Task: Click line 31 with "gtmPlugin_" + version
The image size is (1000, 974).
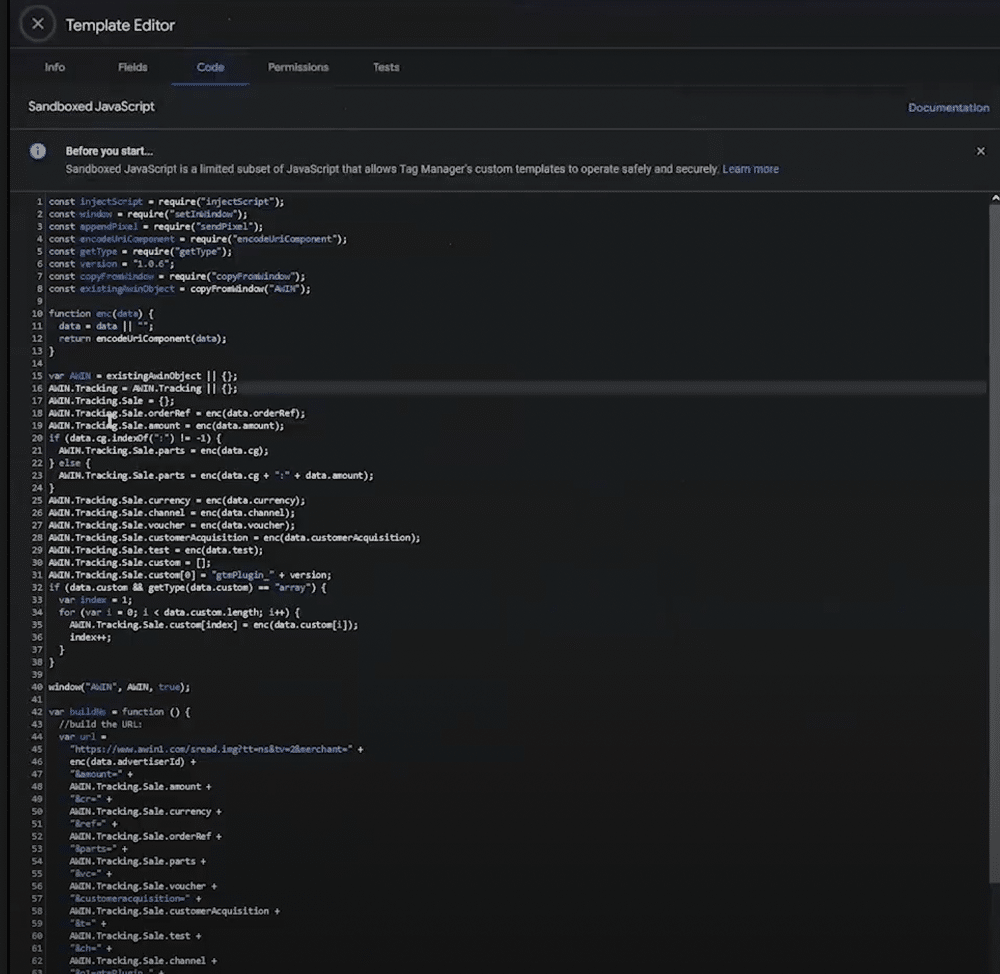Action: click(x=190, y=575)
